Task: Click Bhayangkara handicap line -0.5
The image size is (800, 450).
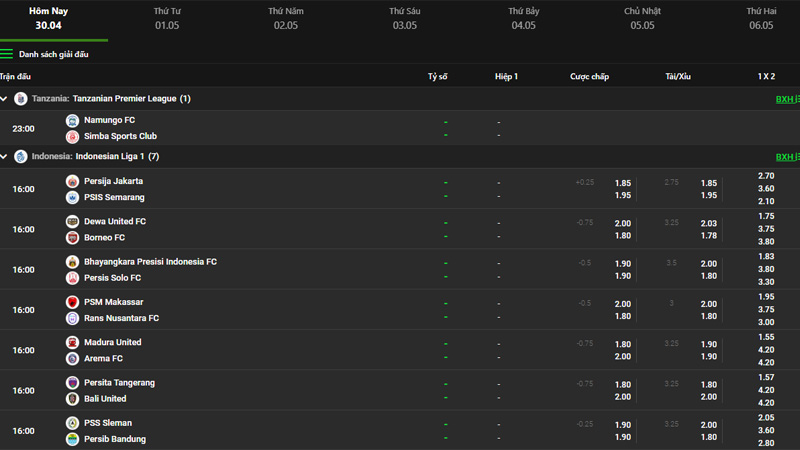Action: tap(585, 263)
